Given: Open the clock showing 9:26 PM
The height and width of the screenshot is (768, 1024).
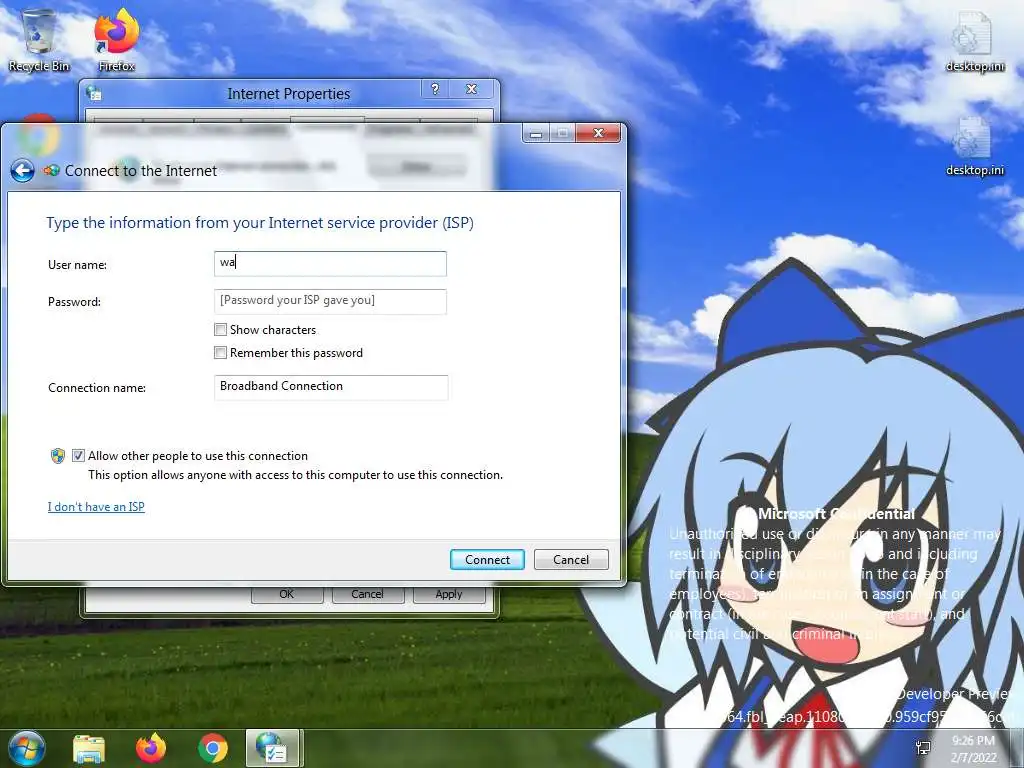Looking at the screenshot, I should [973, 749].
